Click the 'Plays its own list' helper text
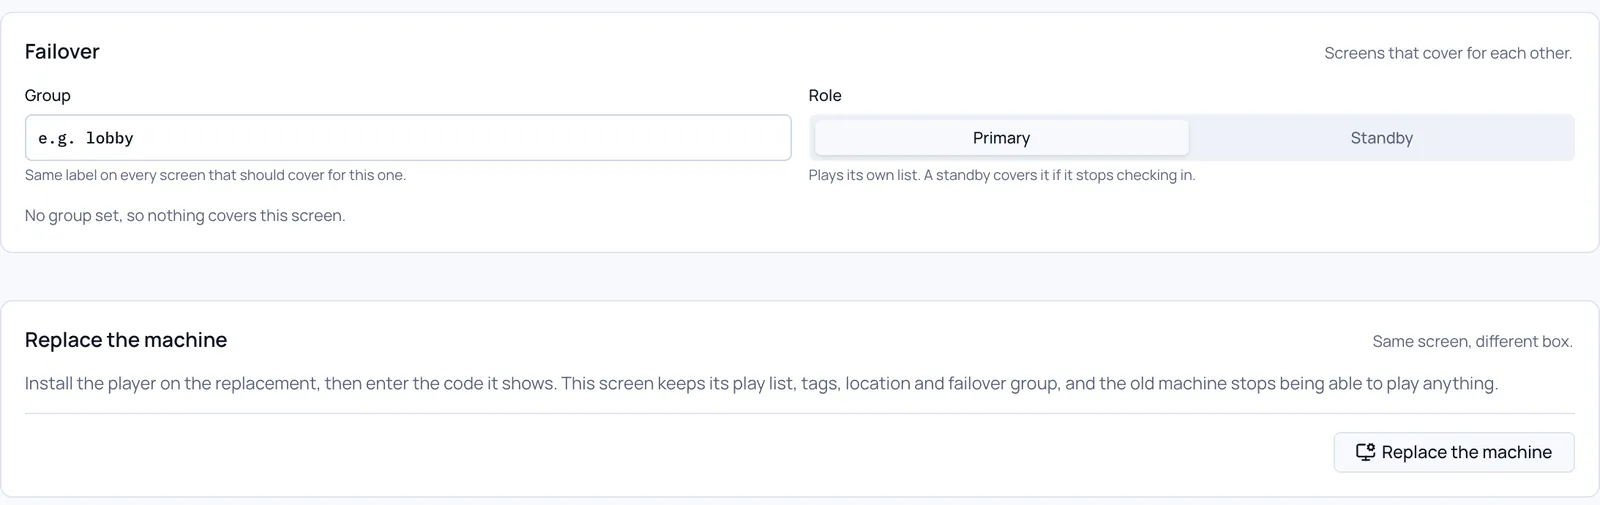The height and width of the screenshot is (505, 1600). tap(1002, 175)
